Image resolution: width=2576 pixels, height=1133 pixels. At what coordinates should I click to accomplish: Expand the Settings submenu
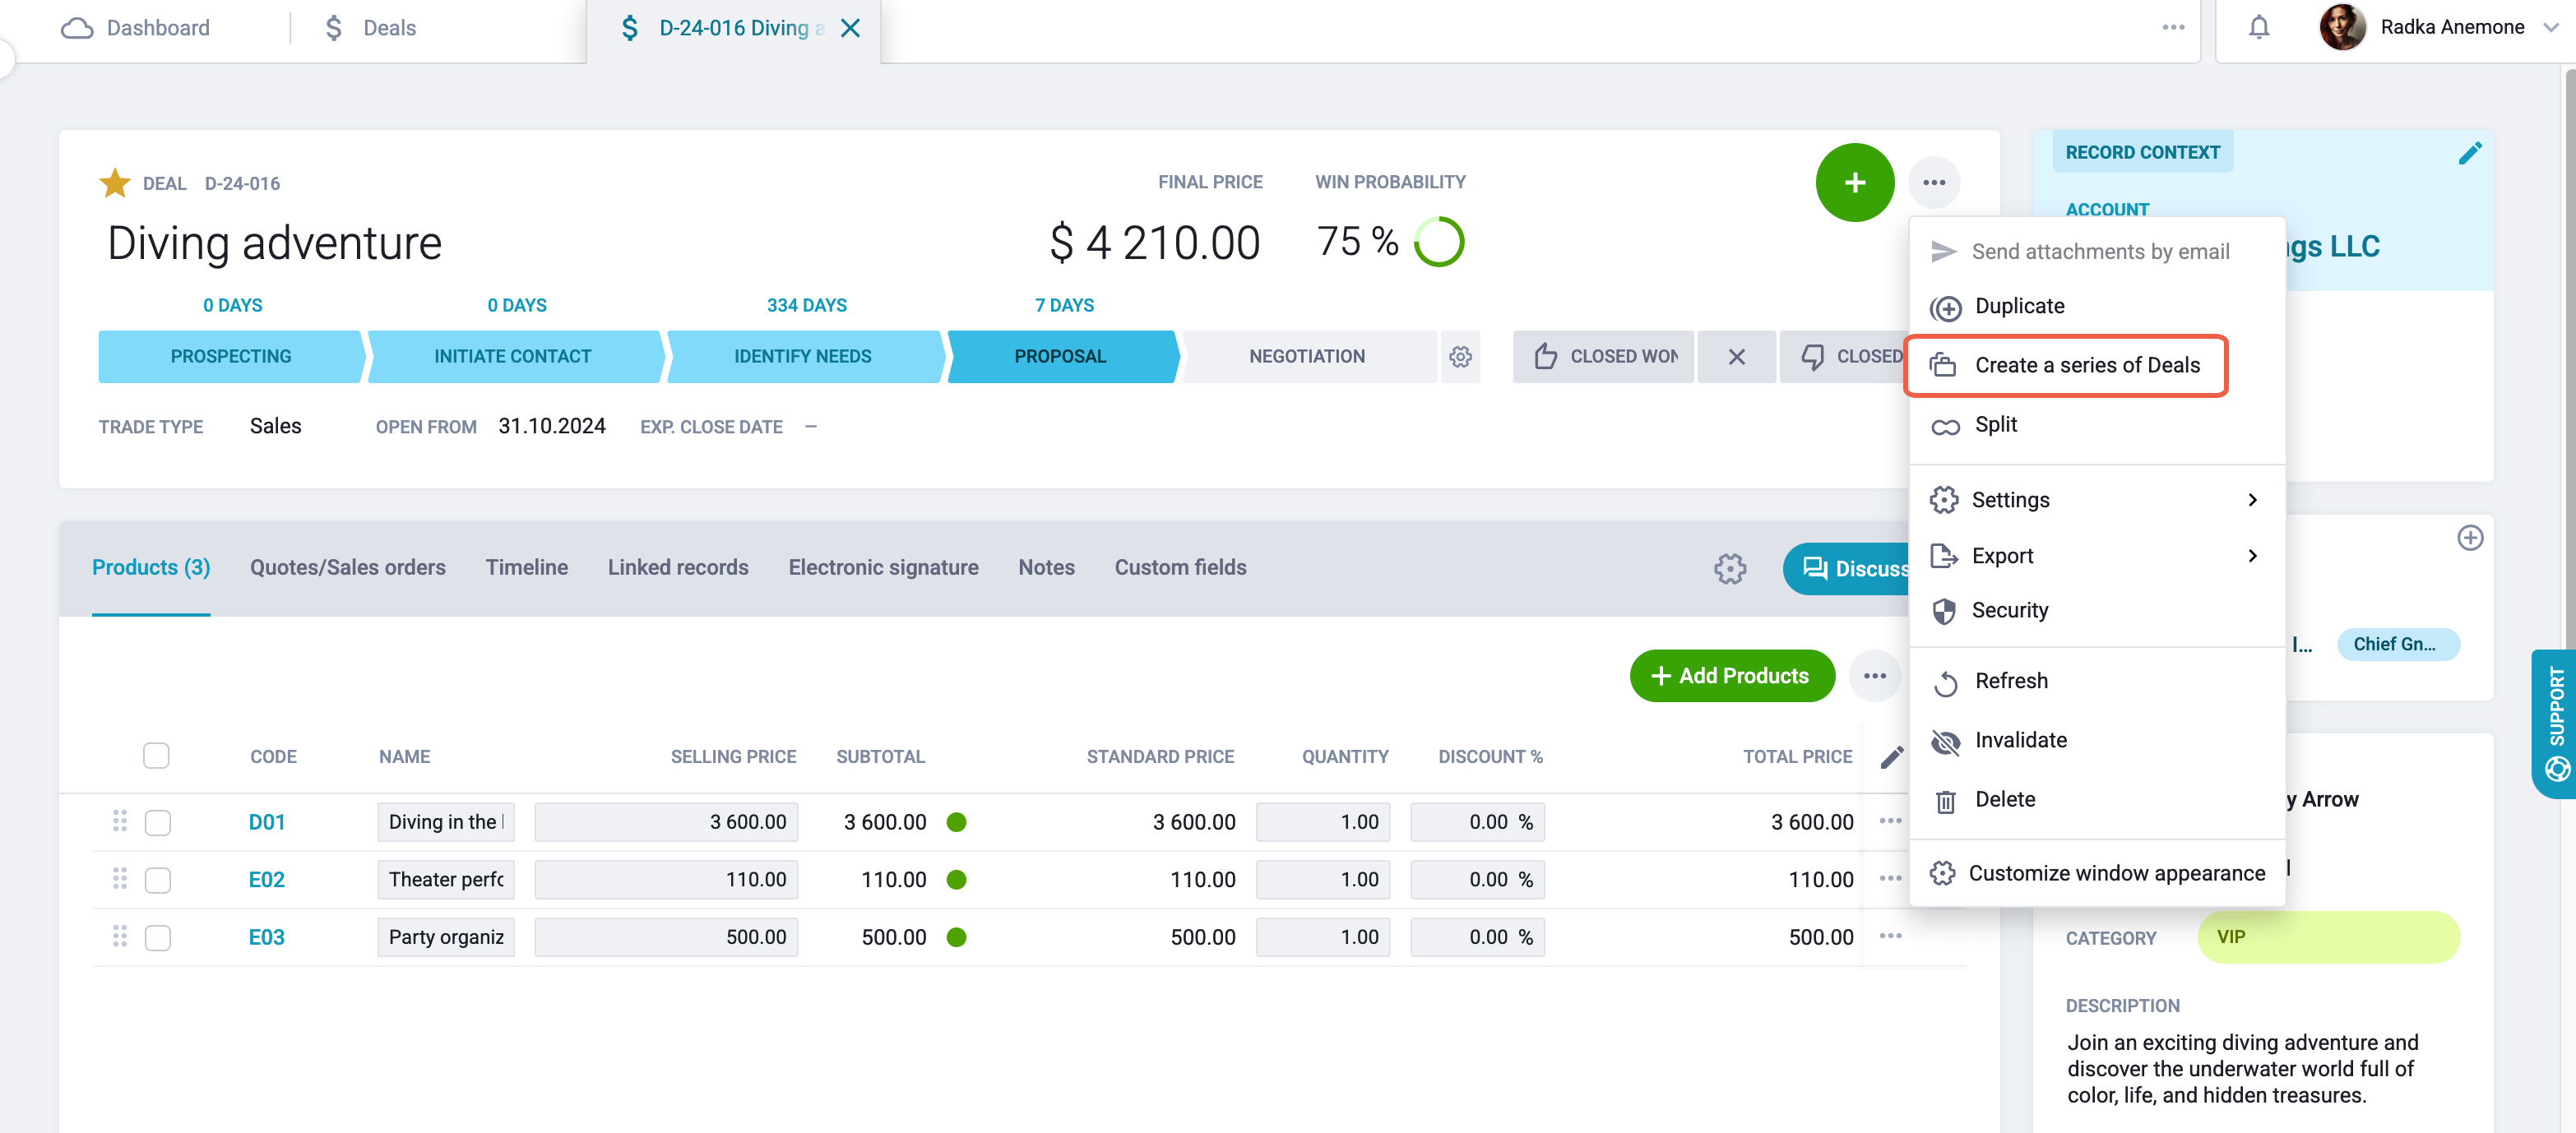click(2096, 500)
